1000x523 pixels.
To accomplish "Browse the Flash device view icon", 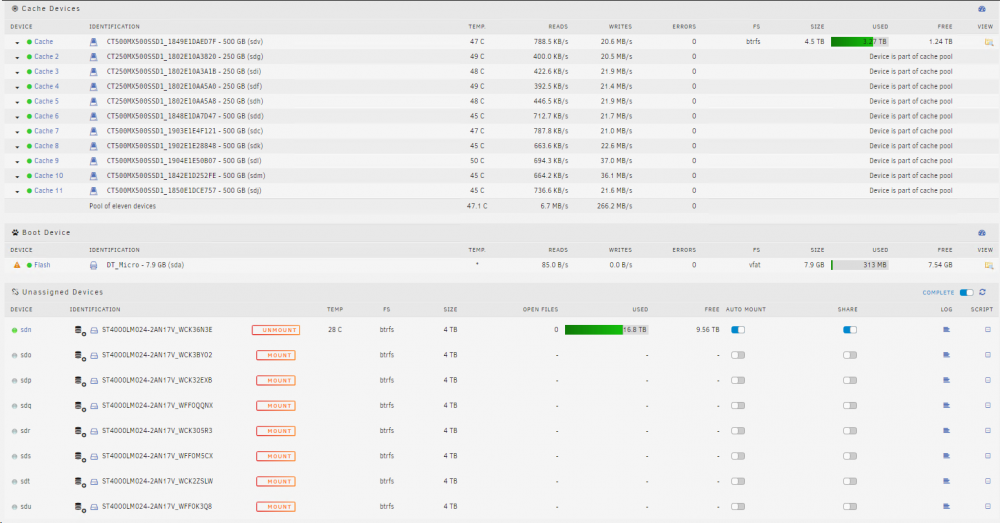I will [x=989, y=265].
